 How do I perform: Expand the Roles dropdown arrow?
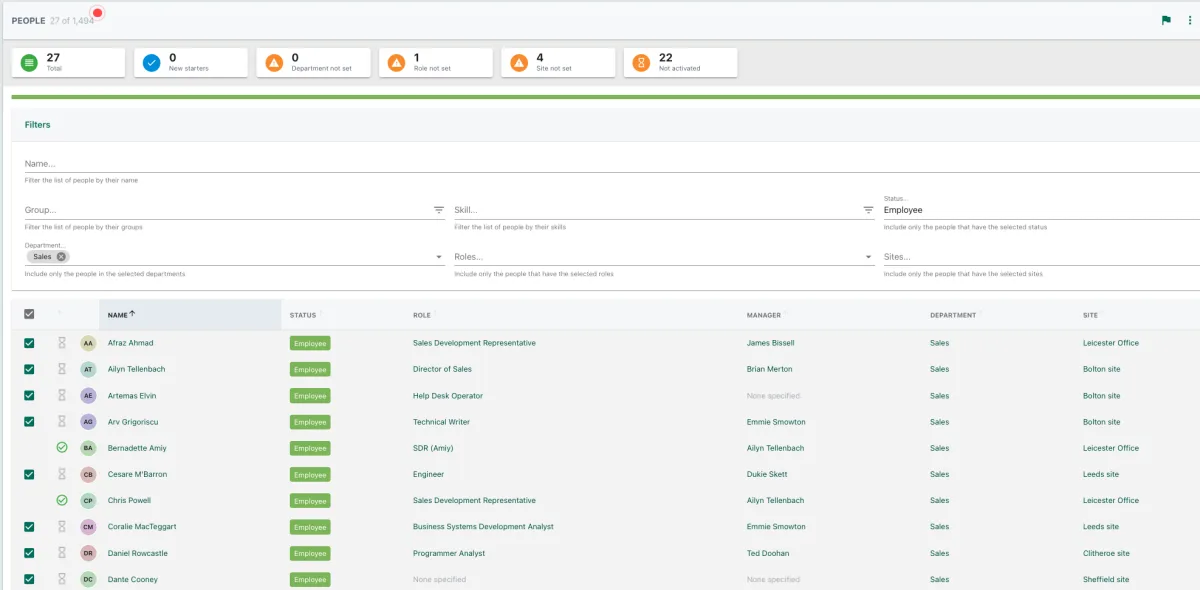[x=868, y=257]
